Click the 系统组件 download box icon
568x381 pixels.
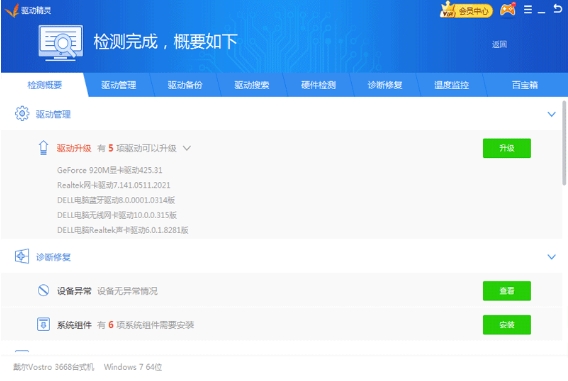tap(43, 325)
